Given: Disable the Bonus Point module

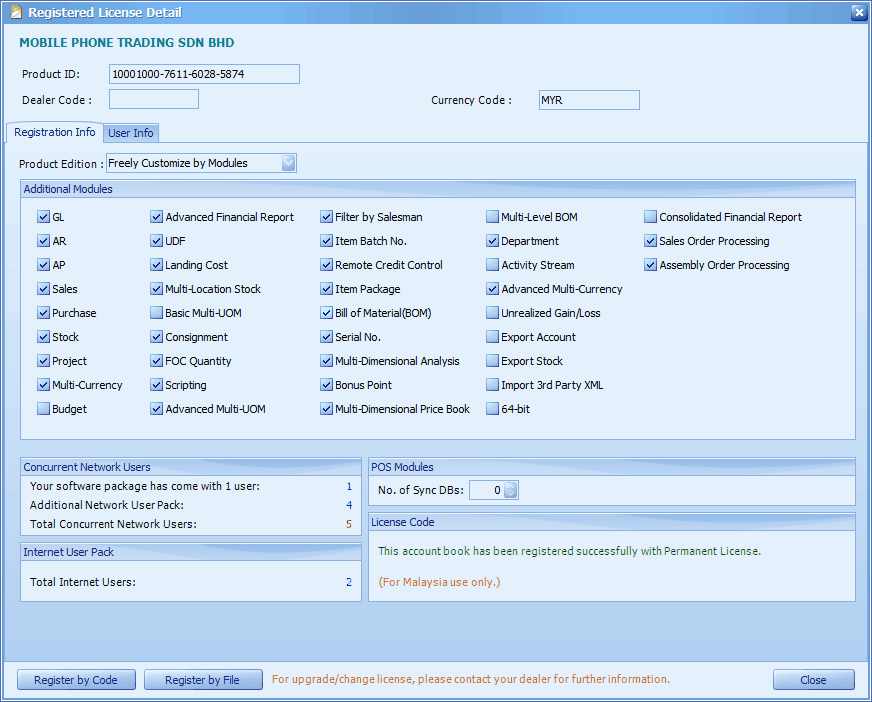Looking at the screenshot, I should click(326, 385).
